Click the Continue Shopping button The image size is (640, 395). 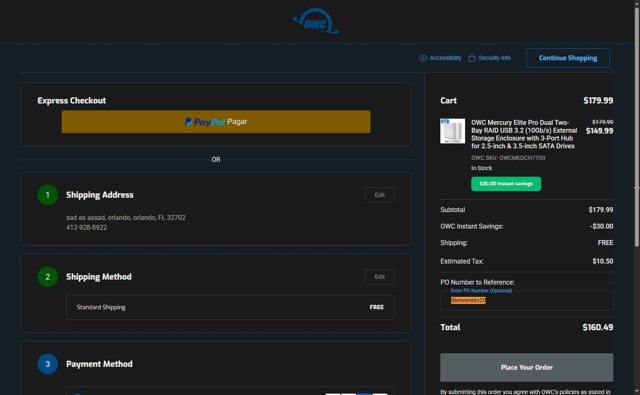click(x=568, y=58)
